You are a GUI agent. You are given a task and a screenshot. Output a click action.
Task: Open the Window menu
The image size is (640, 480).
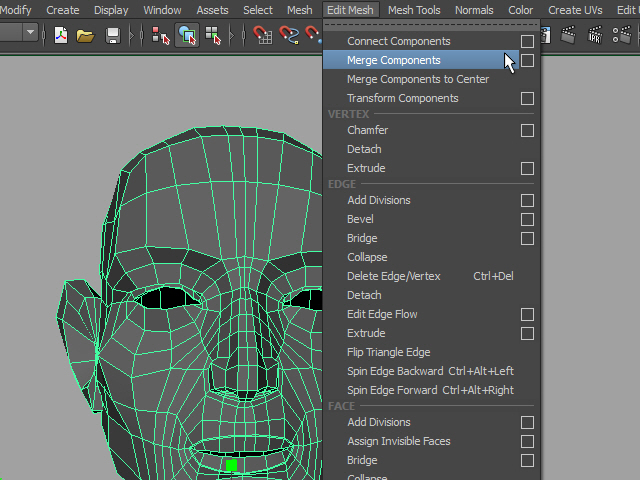(x=162, y=10)
